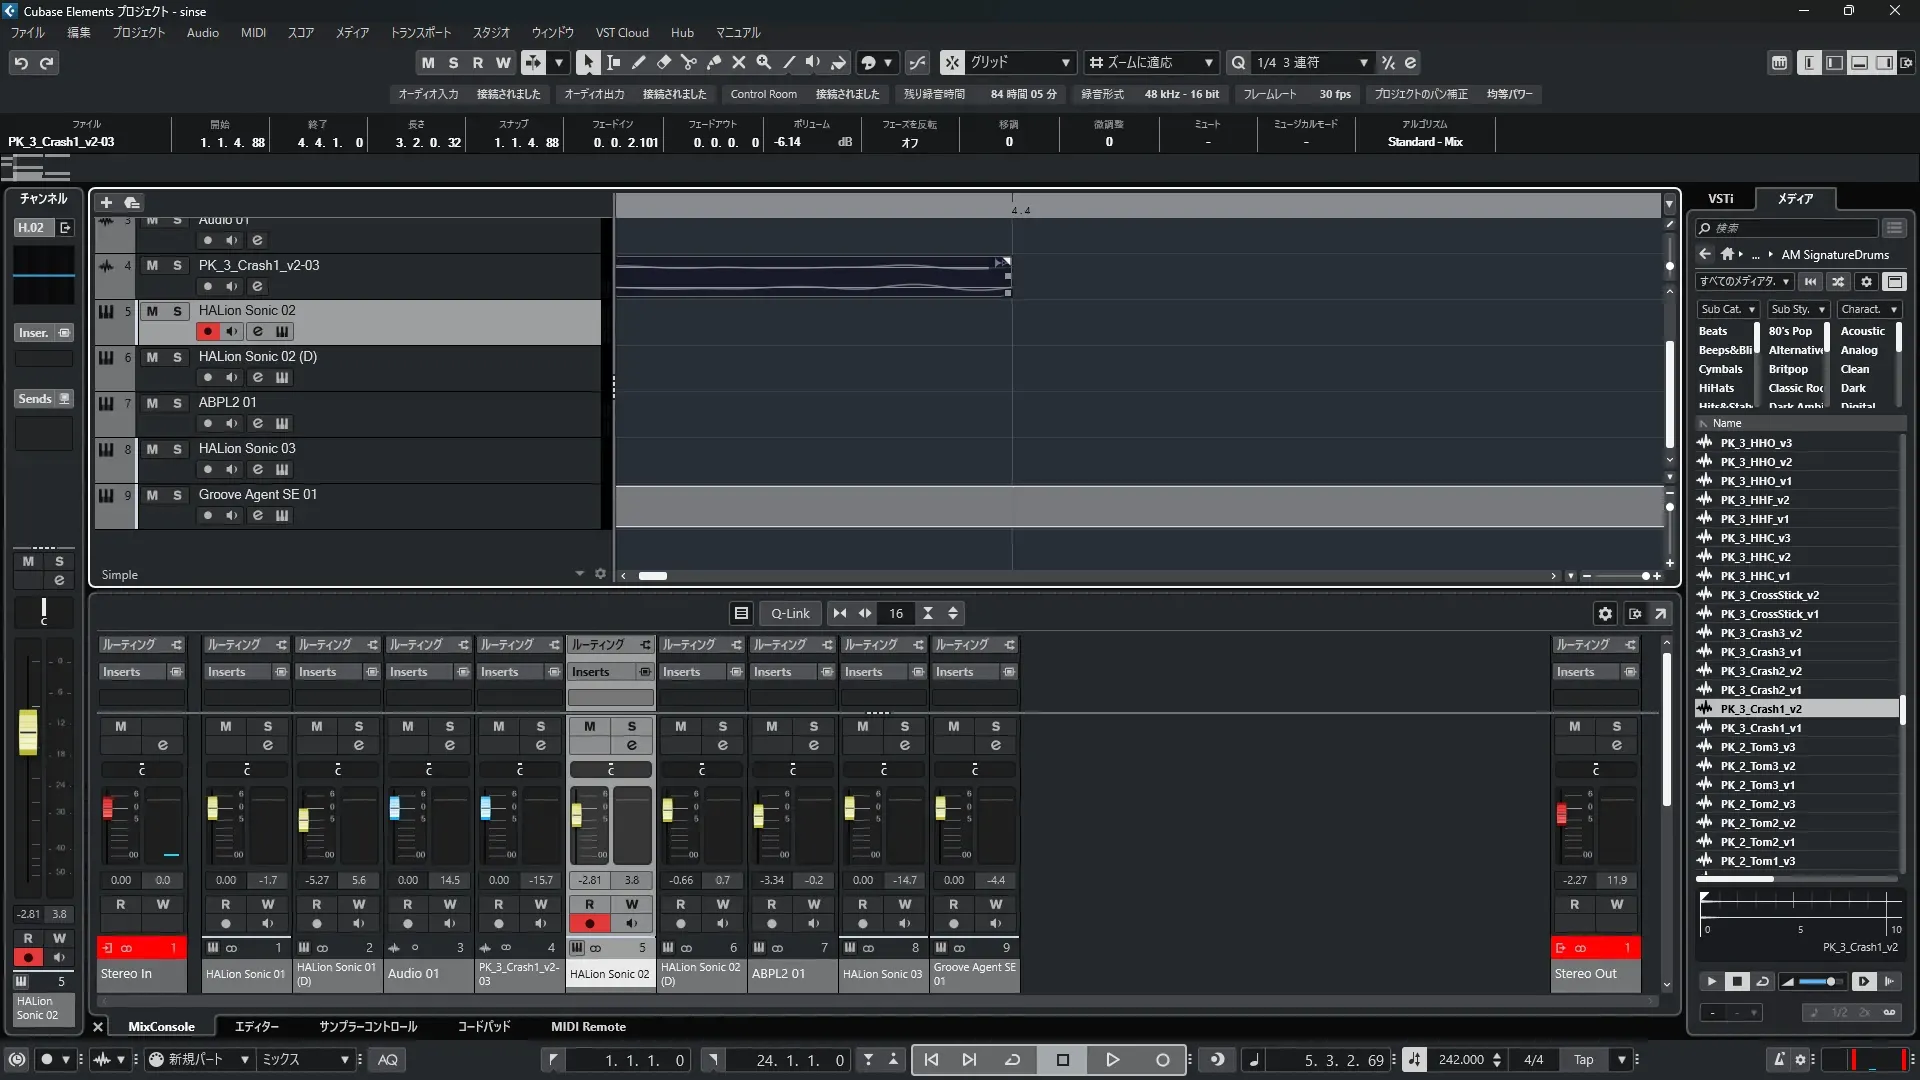Click the Undo arrow icon
The width and height of the screenshot is (1920, 1080).
(21, 63)
